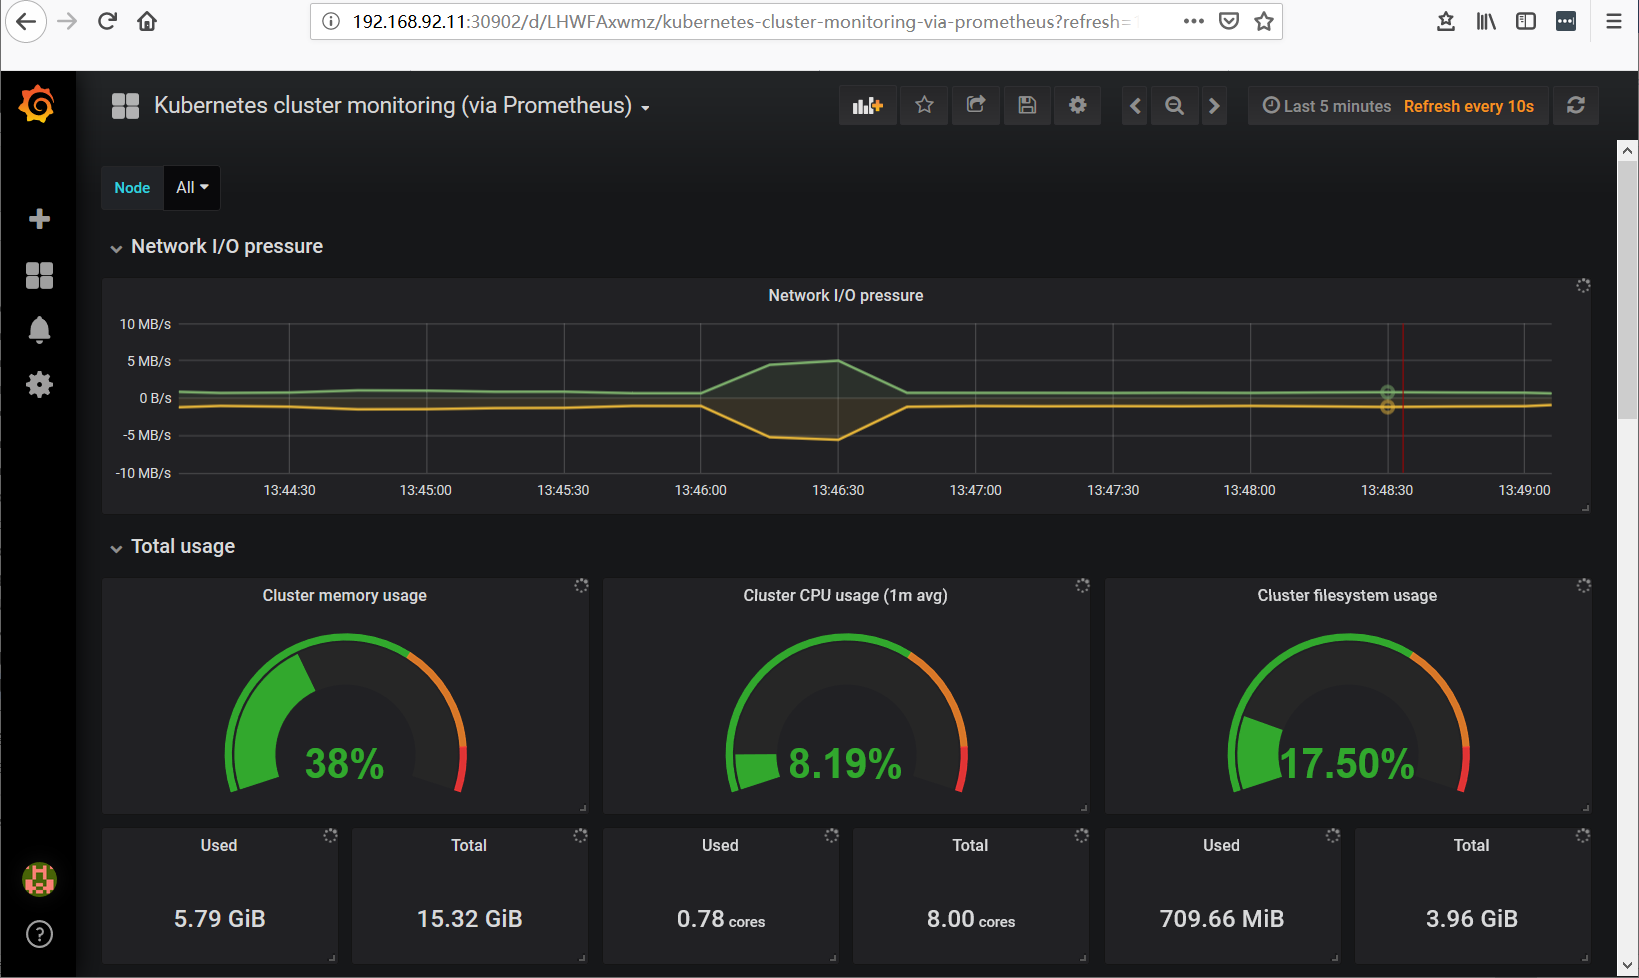Click the page vertical scrollbar thumb
This screenshot has width=1639, height=978.
click(1628, 290)
